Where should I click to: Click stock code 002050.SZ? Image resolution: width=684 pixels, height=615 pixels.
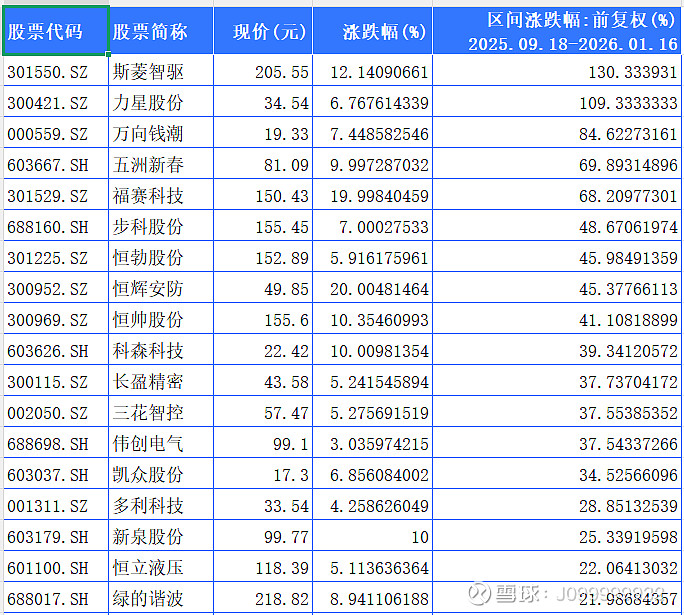pyautogui.click(x=48, y=413)
